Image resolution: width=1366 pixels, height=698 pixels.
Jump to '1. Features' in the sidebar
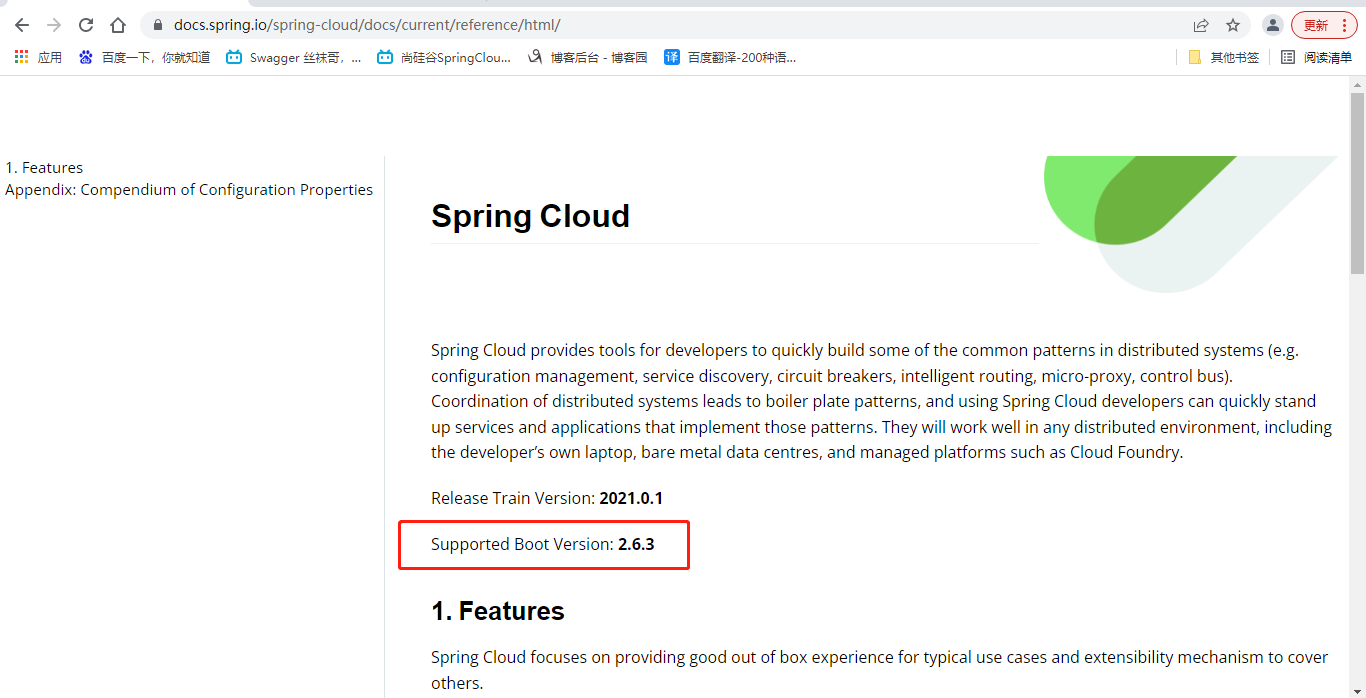click(44, 168)
